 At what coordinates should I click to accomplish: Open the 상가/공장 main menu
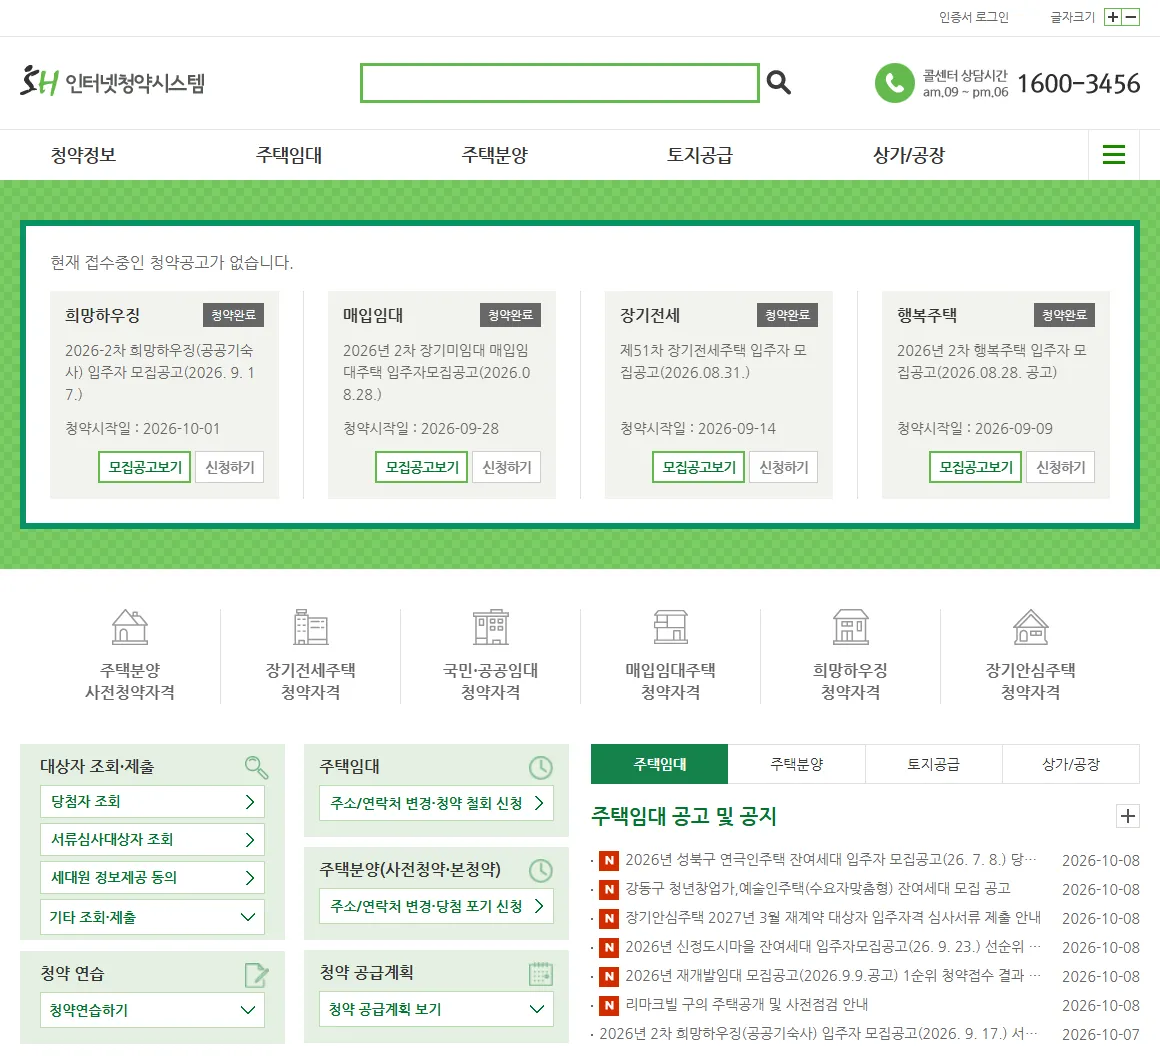[x=909, y=155]
